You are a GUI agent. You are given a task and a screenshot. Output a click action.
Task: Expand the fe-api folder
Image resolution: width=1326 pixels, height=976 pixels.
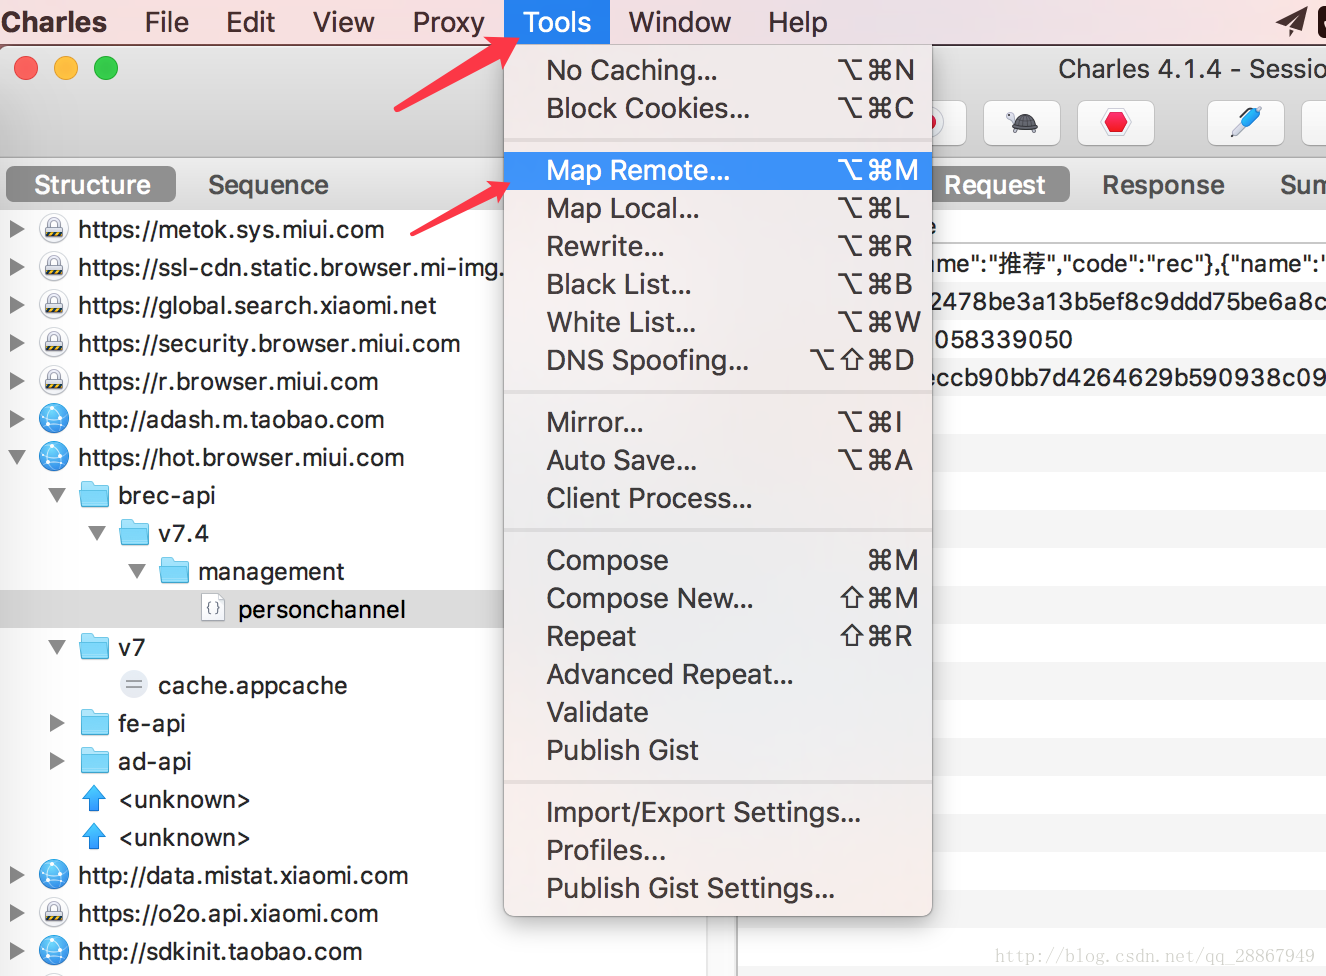coord(57,723)
